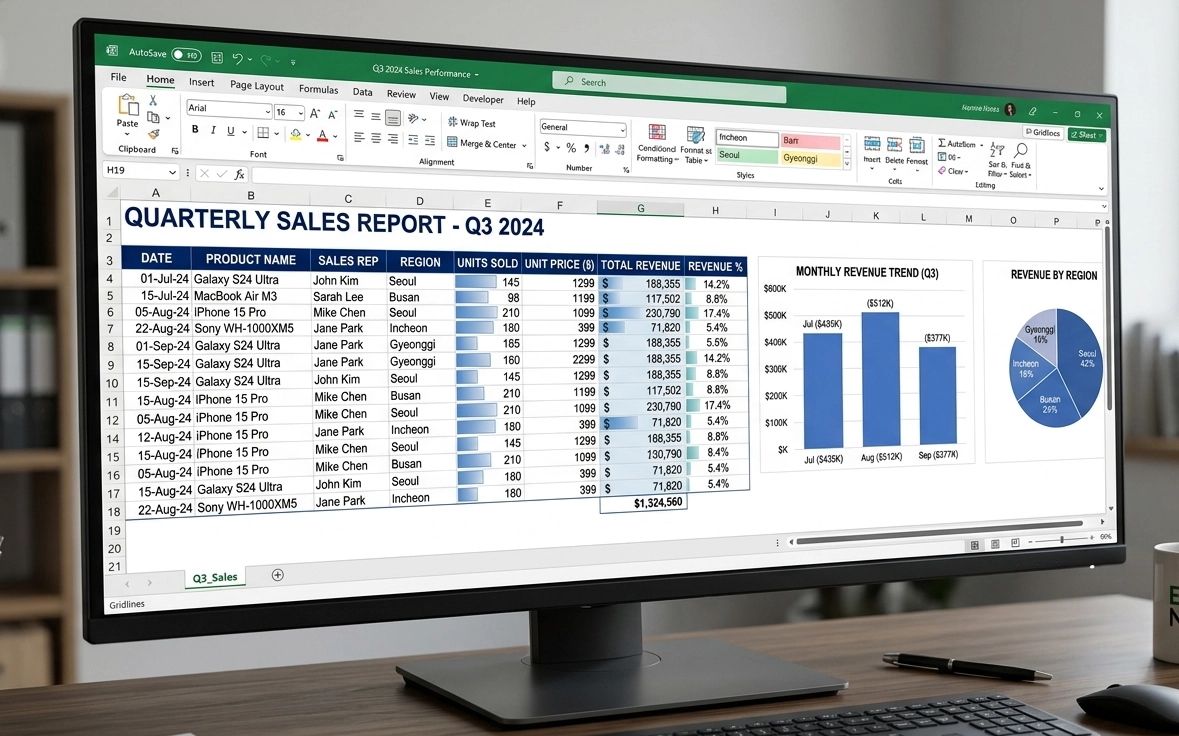Toggle Bold formatting
Screen dimensions: 1179x736
tap(195, 129)
